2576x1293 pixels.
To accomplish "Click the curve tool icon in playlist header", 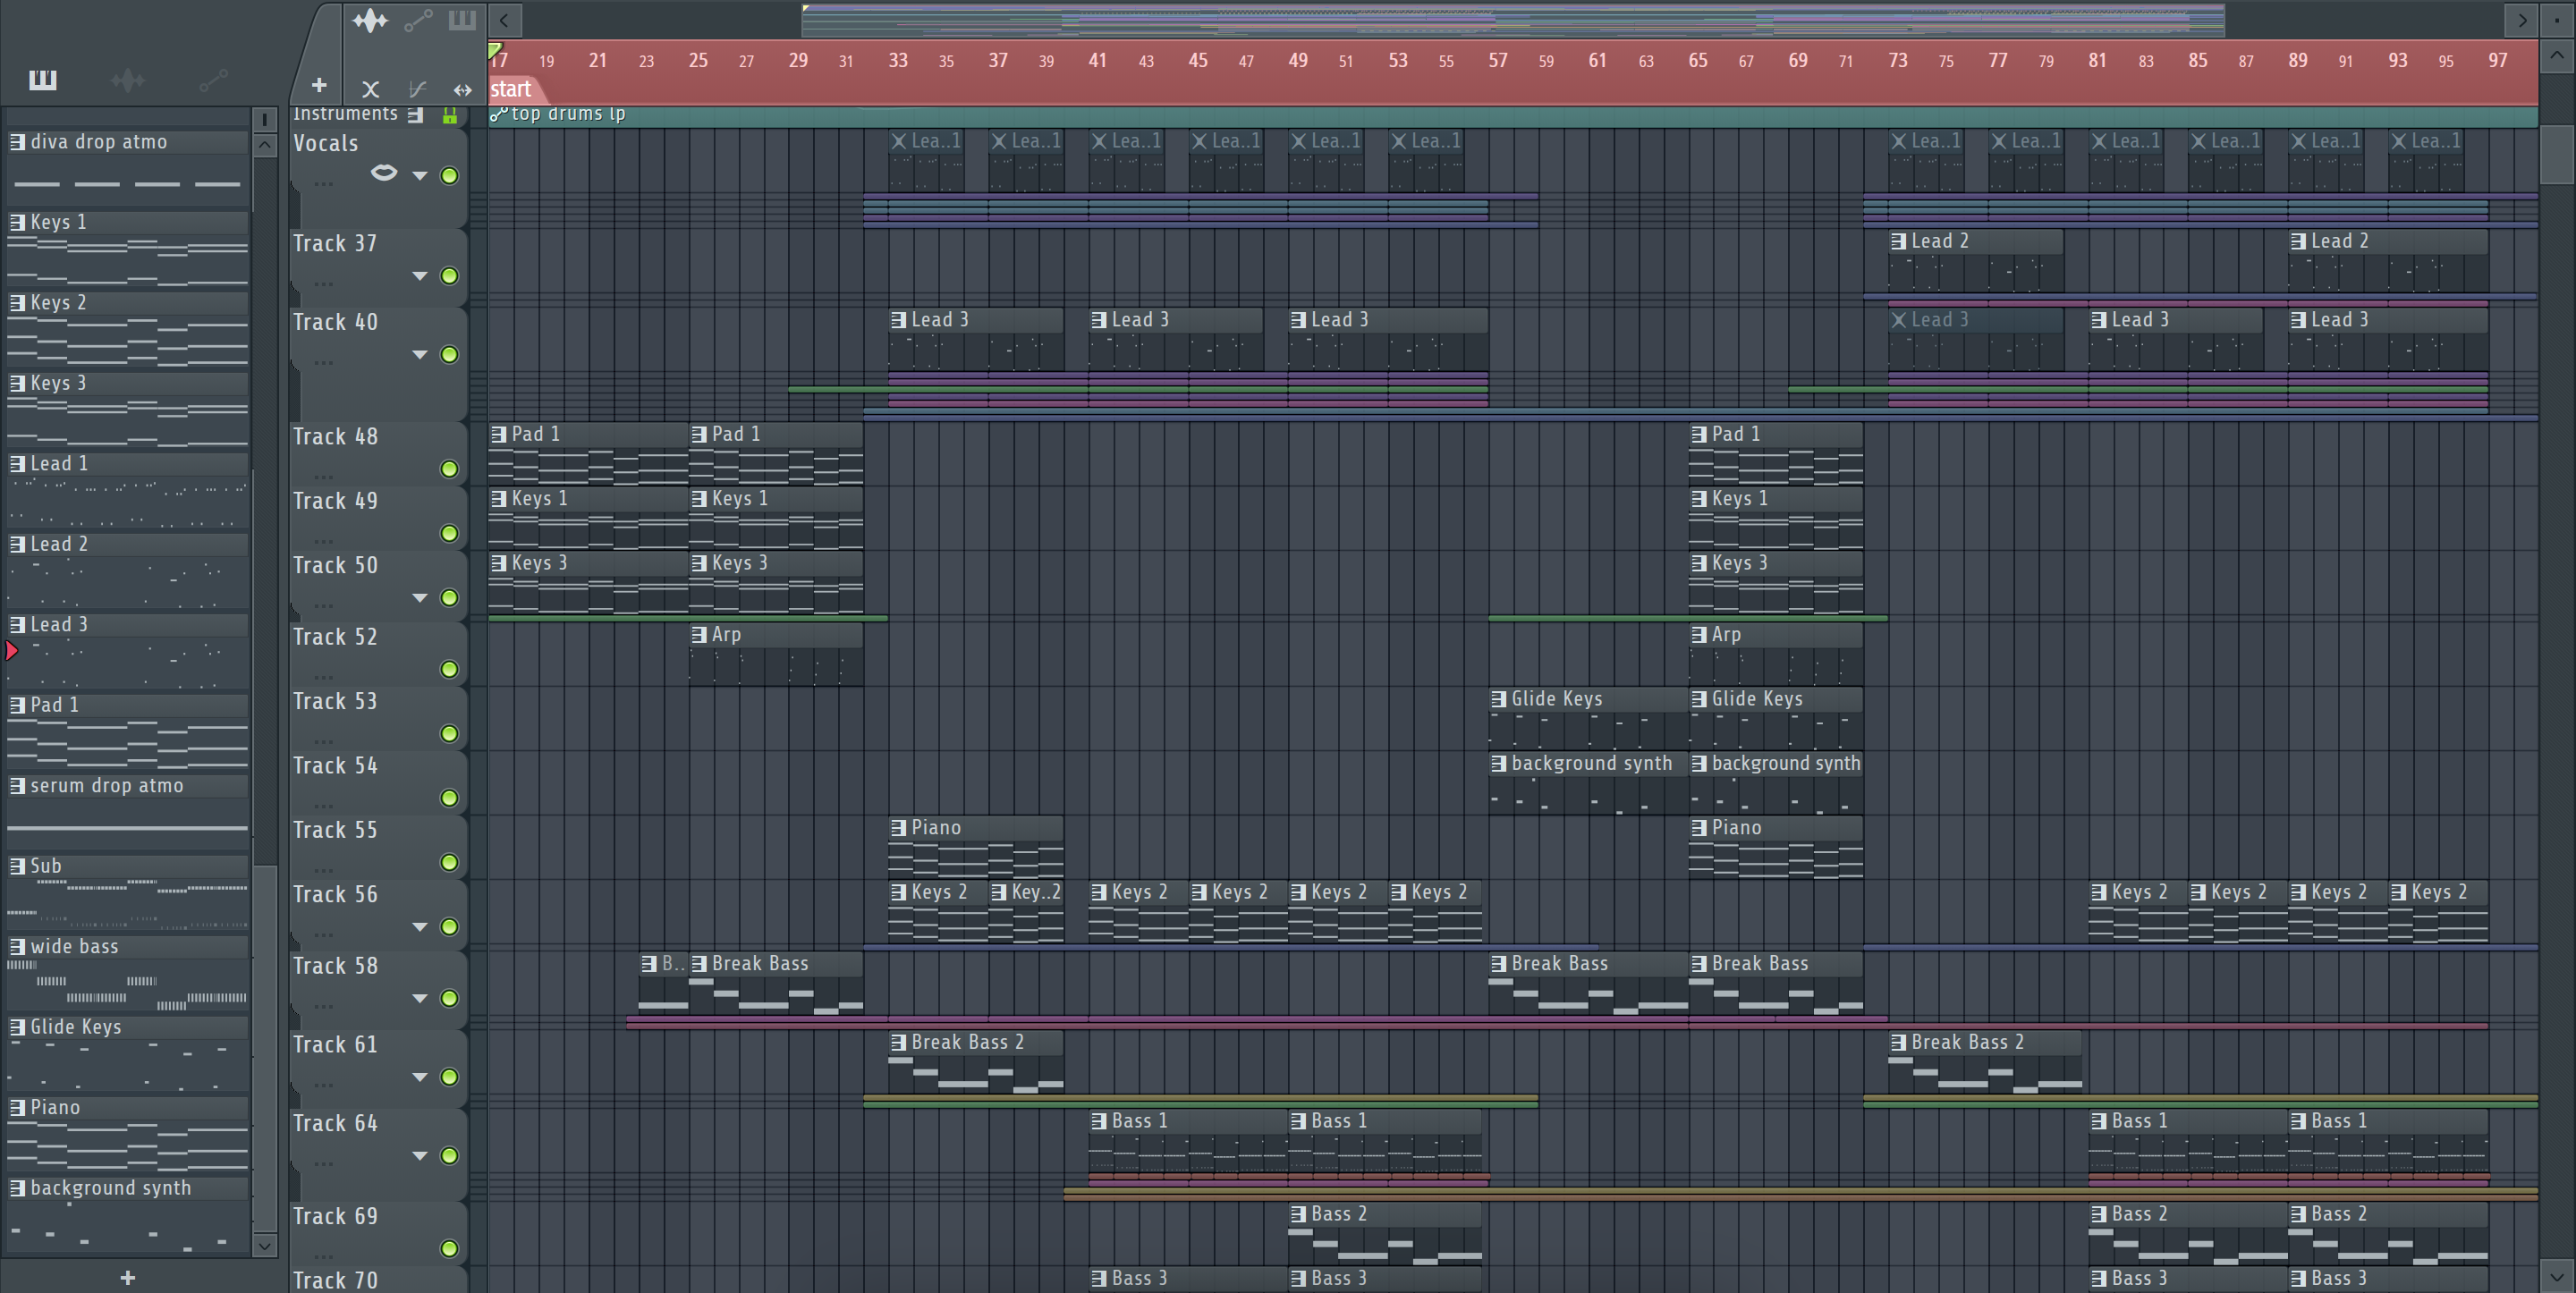I will click(418, 89).
